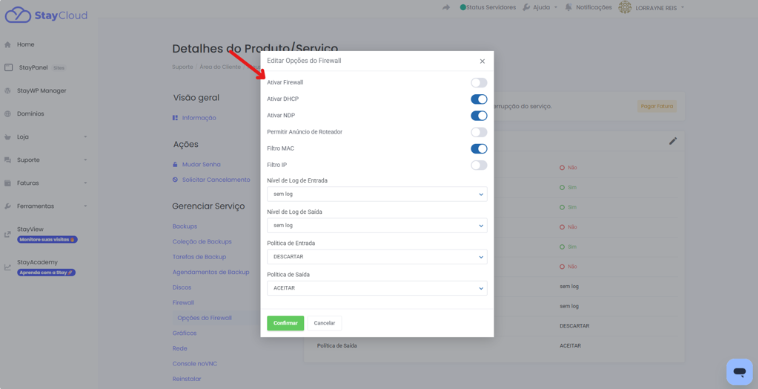Click the Cancelar button in dialog

(324, 323)
